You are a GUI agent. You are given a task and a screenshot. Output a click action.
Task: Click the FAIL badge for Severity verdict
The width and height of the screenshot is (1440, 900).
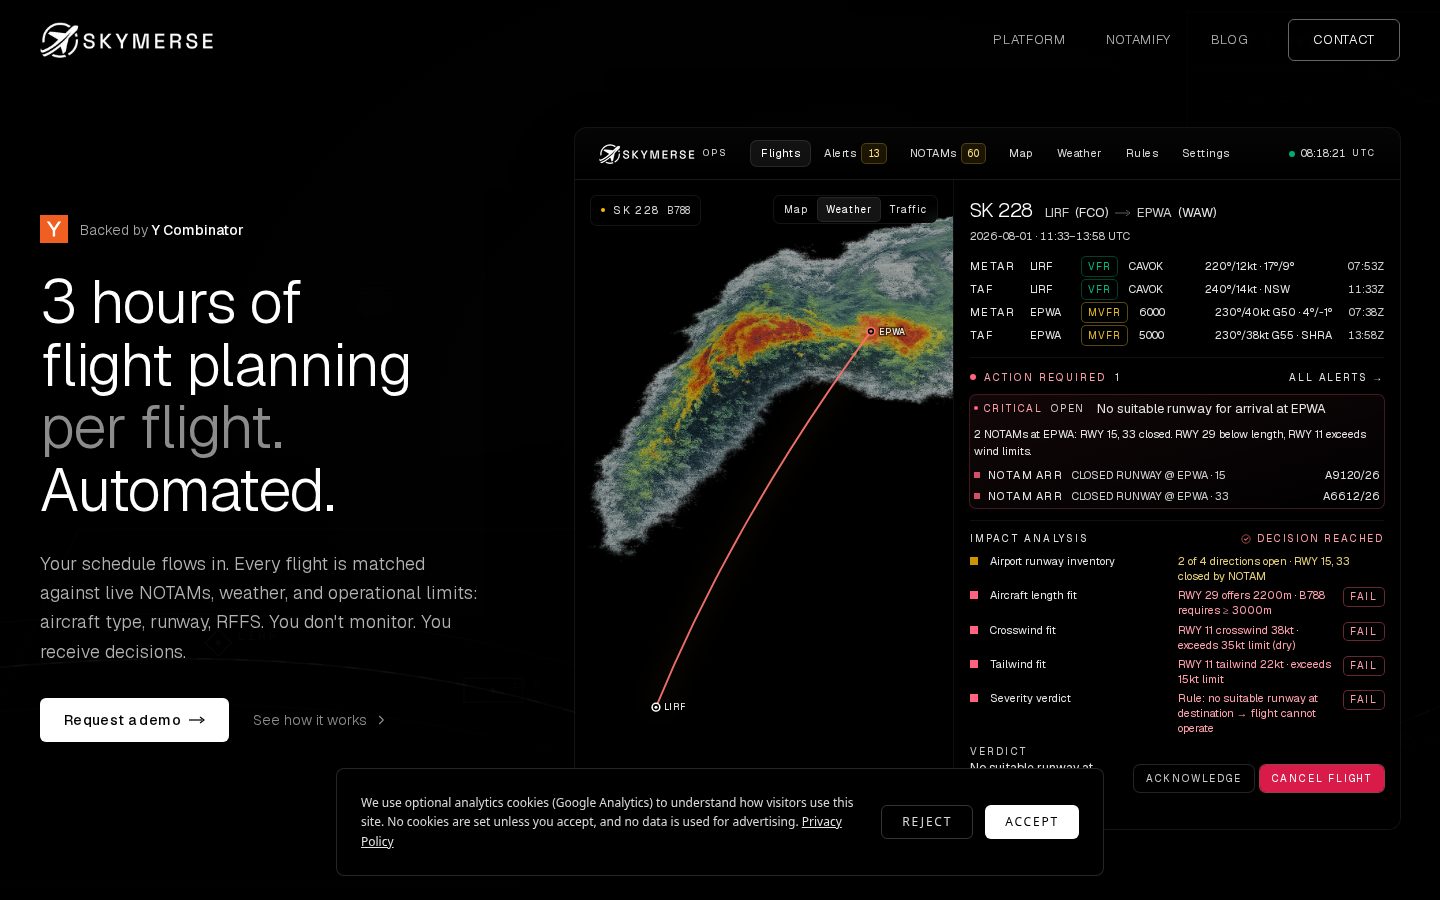[x=1364, y=699]
